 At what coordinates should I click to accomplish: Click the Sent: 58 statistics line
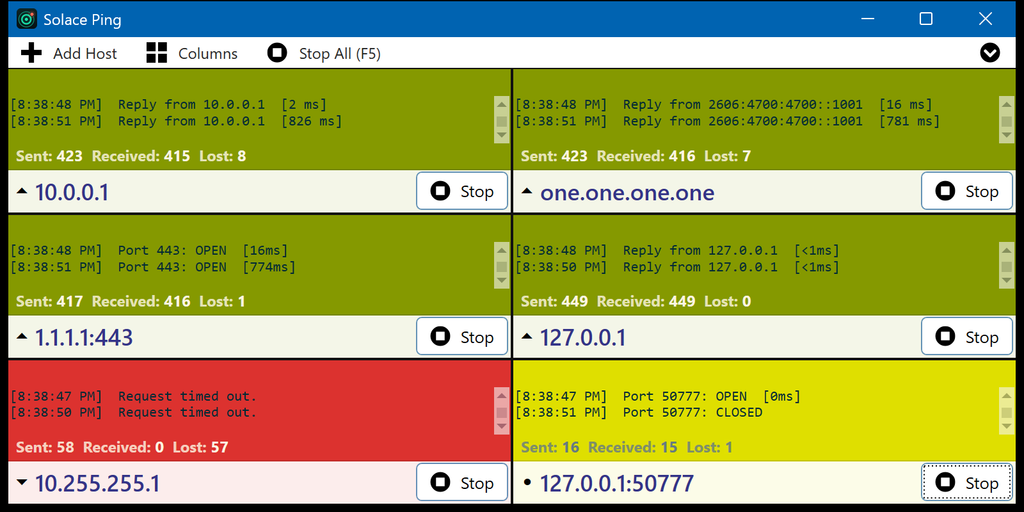[x=122, y=447]
